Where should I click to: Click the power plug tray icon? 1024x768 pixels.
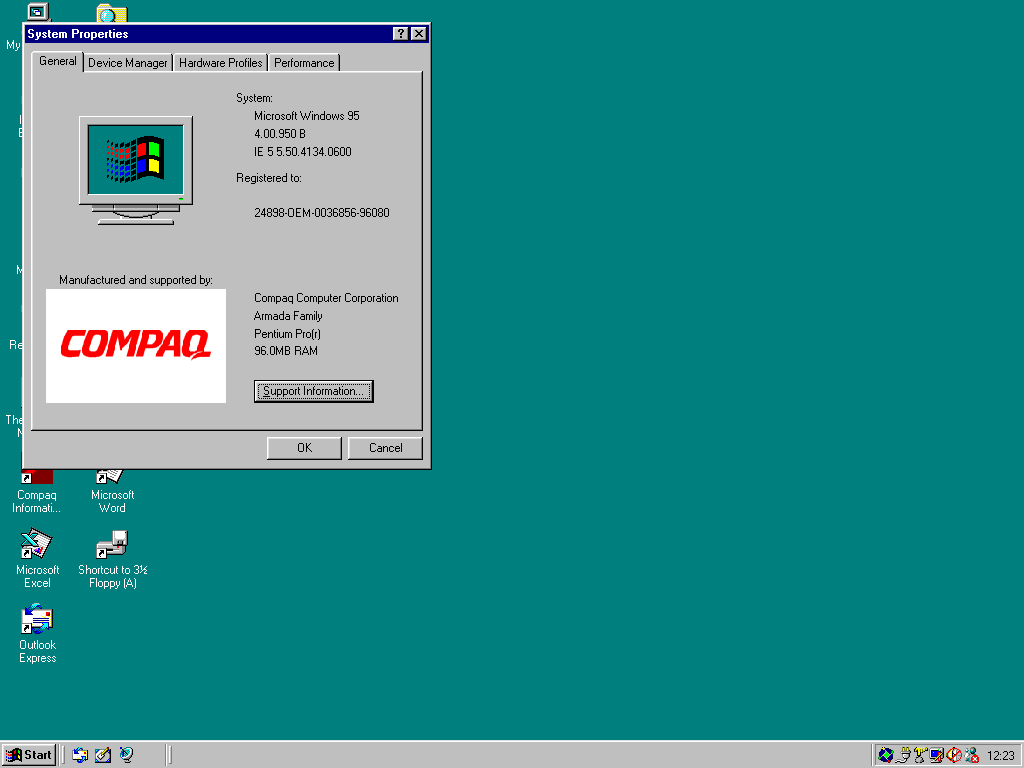(903, 756)
